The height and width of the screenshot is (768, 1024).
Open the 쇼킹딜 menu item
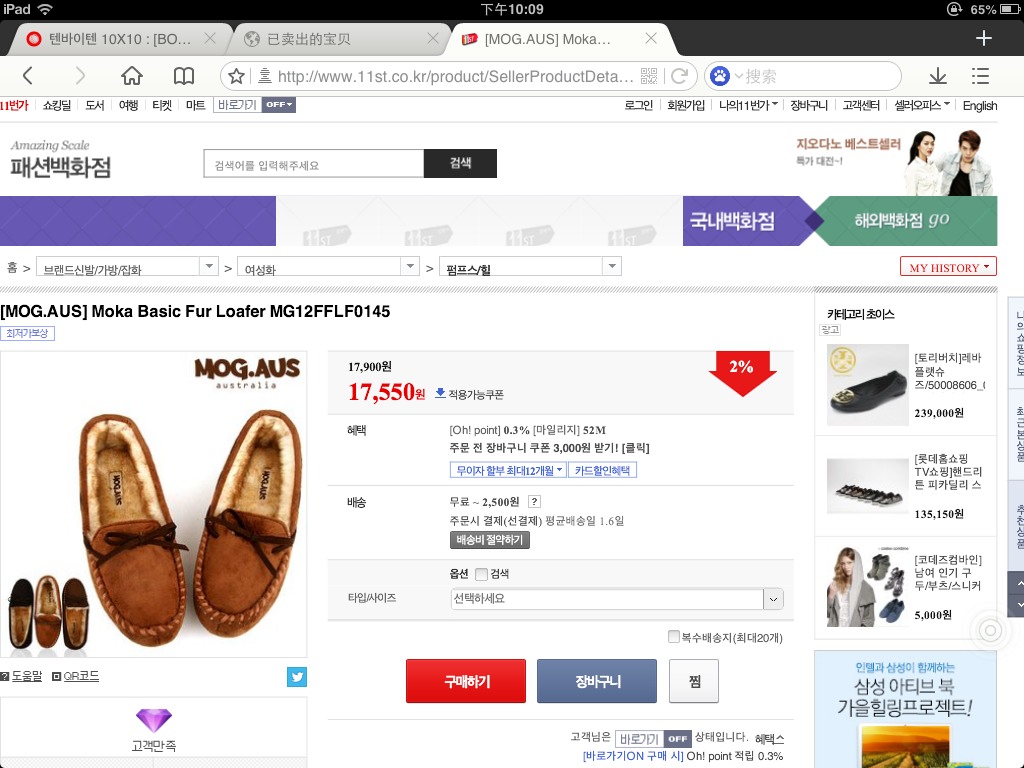pyautogui.click(x=57, y=105)
